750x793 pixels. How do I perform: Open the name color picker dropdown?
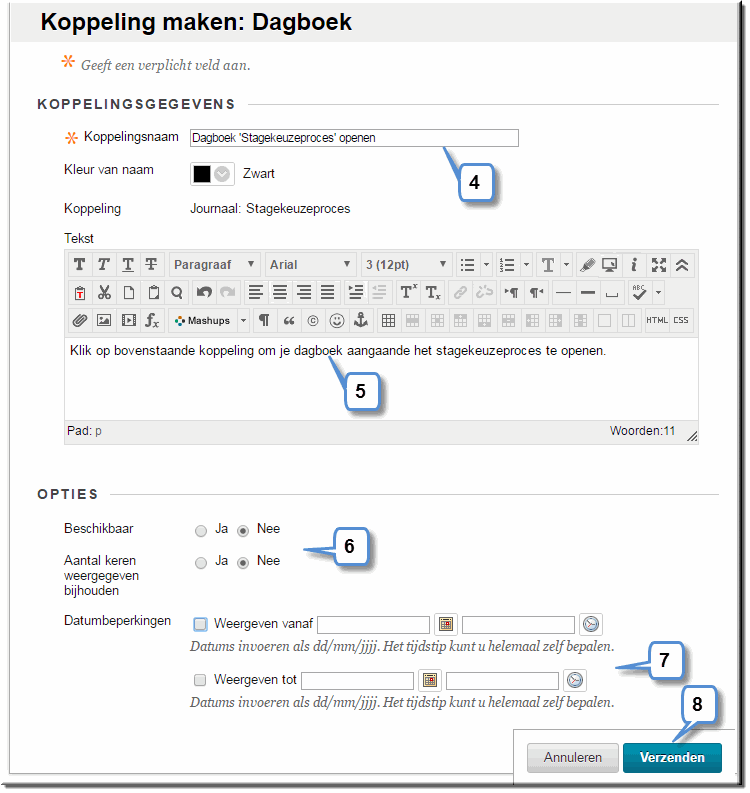222,174
